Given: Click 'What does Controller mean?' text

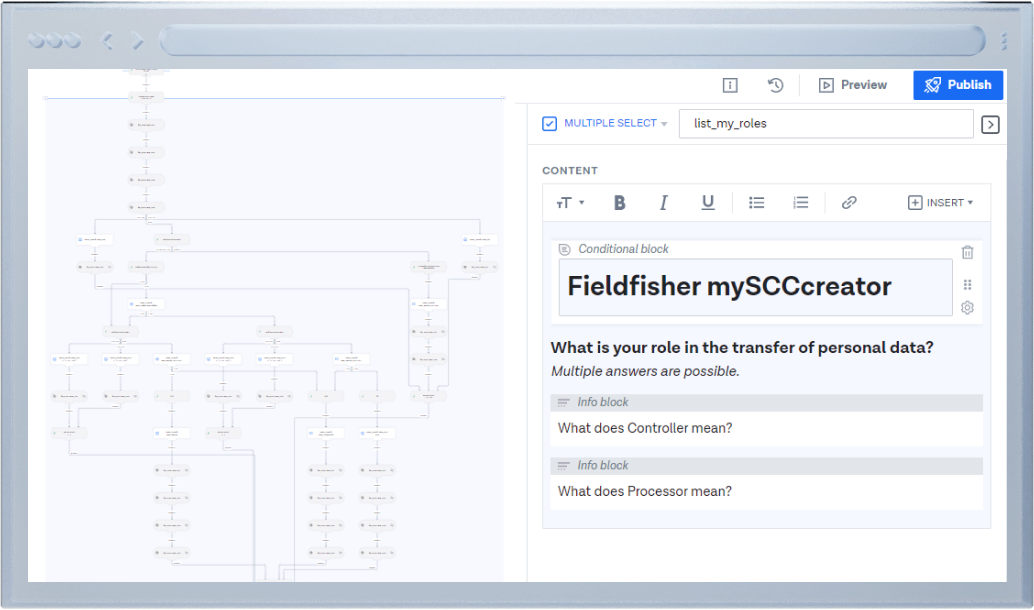Looking at the screenshot, I should point(645,429).
